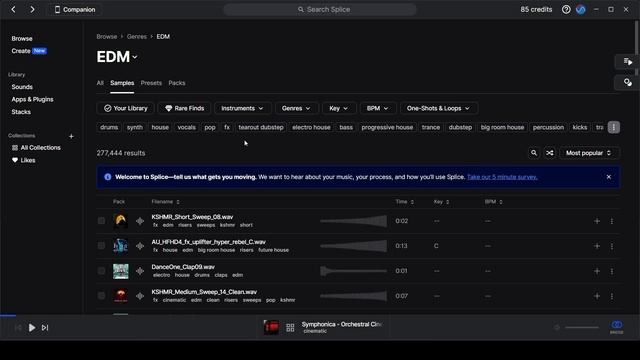Open the Create New sidebar item
The height and width of the screenshot is (360, 640).
pos(29,51)
